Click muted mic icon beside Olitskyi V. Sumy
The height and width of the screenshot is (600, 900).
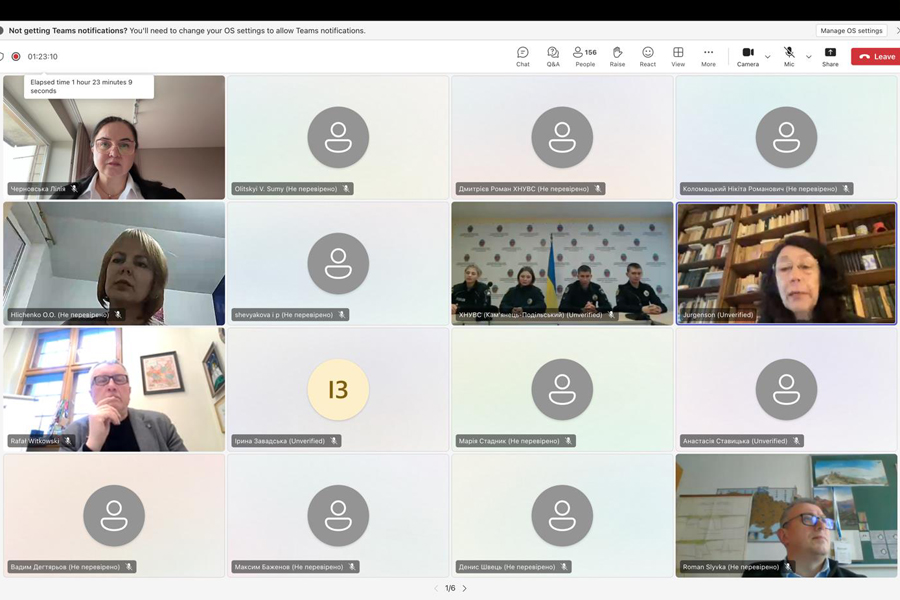click(346, 188)
